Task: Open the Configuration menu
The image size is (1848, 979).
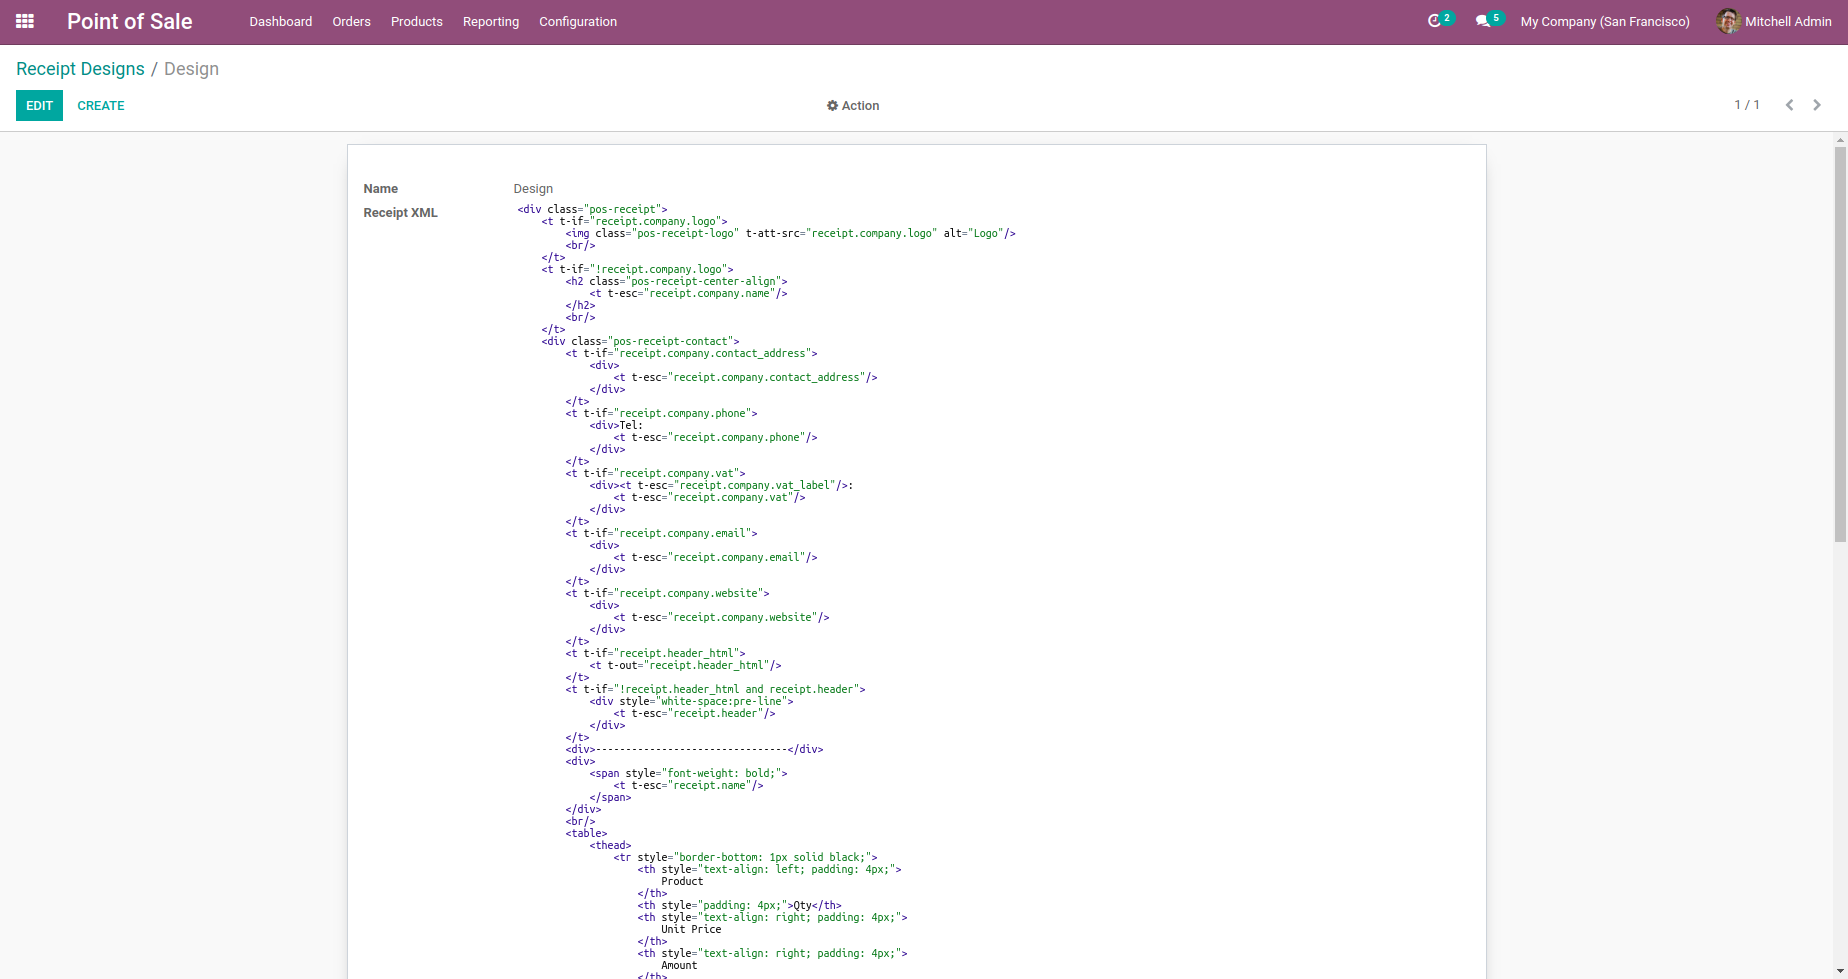Action: point(577,21)
